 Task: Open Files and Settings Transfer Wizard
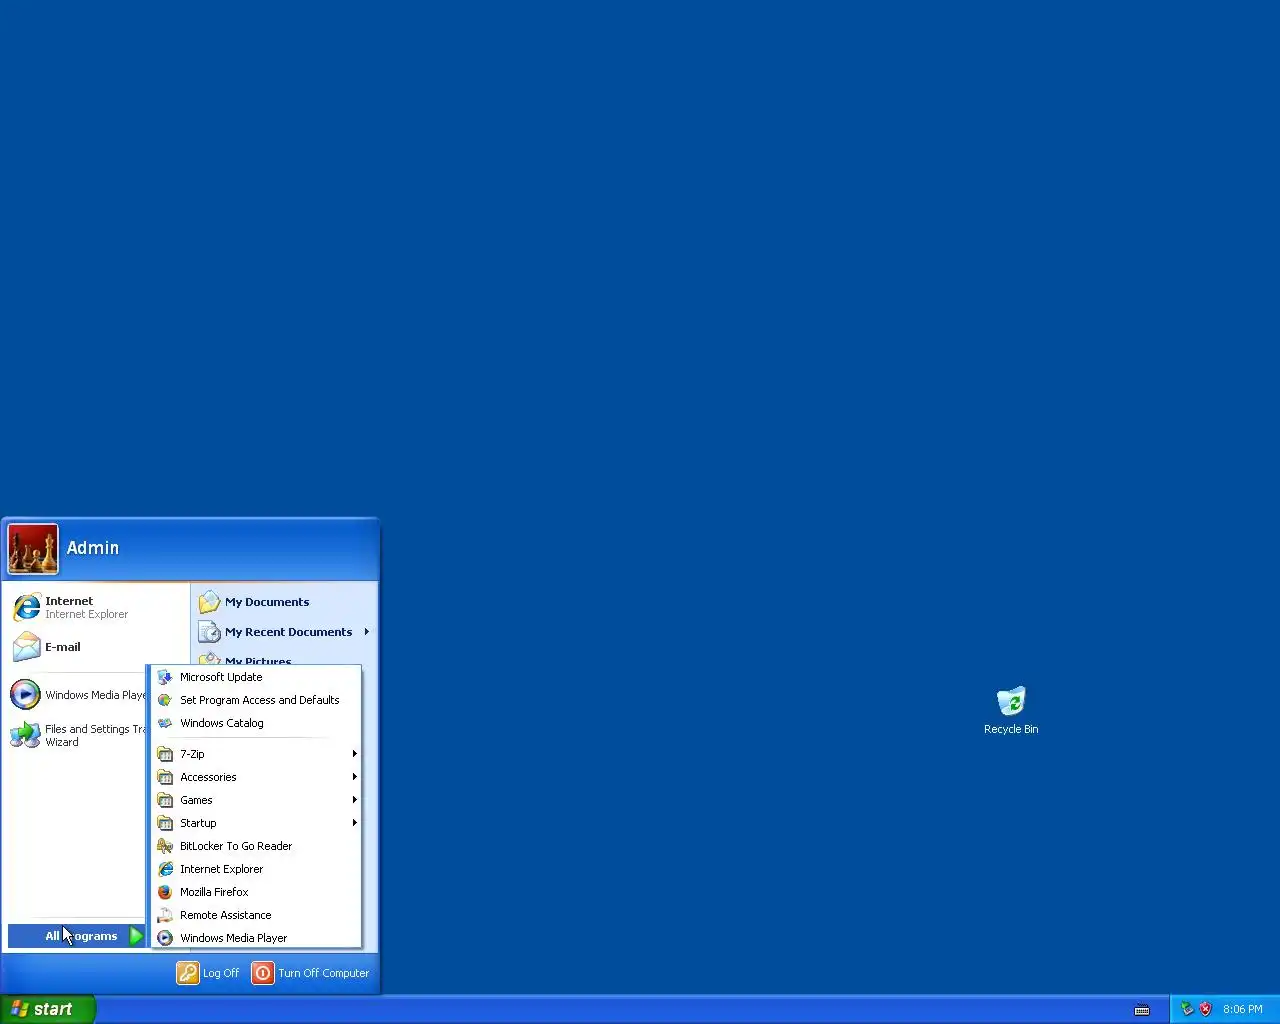[78, 735]
